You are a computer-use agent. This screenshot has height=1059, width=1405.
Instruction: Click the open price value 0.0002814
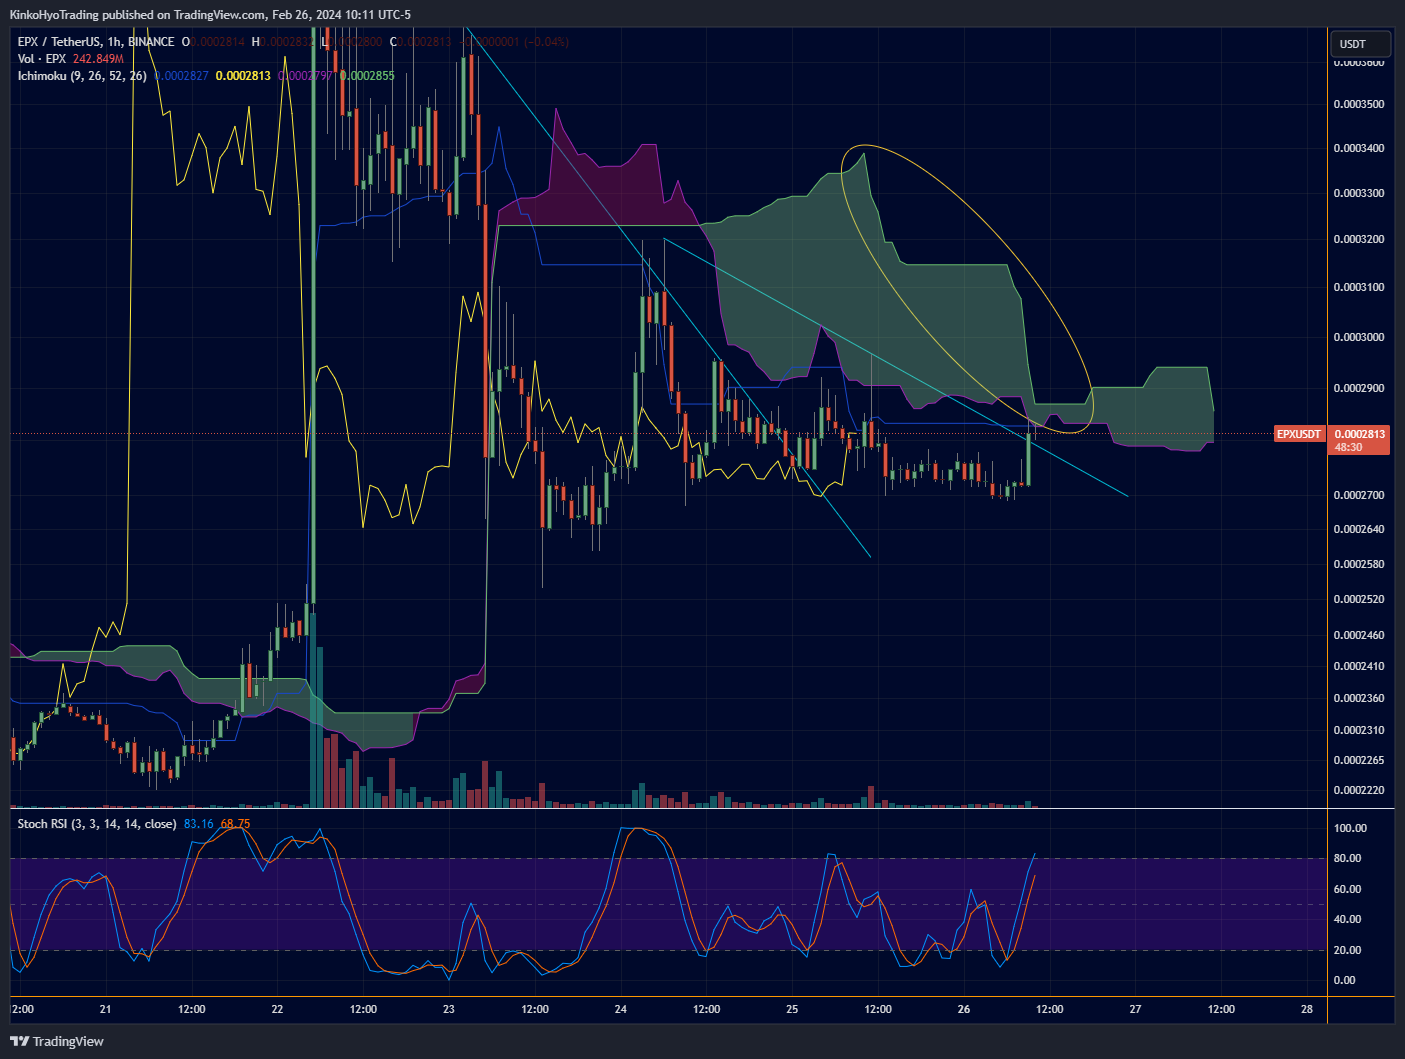[218, 42]
